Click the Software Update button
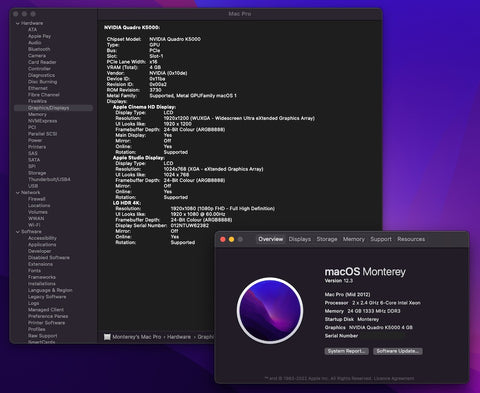 [x=398, y=351]
